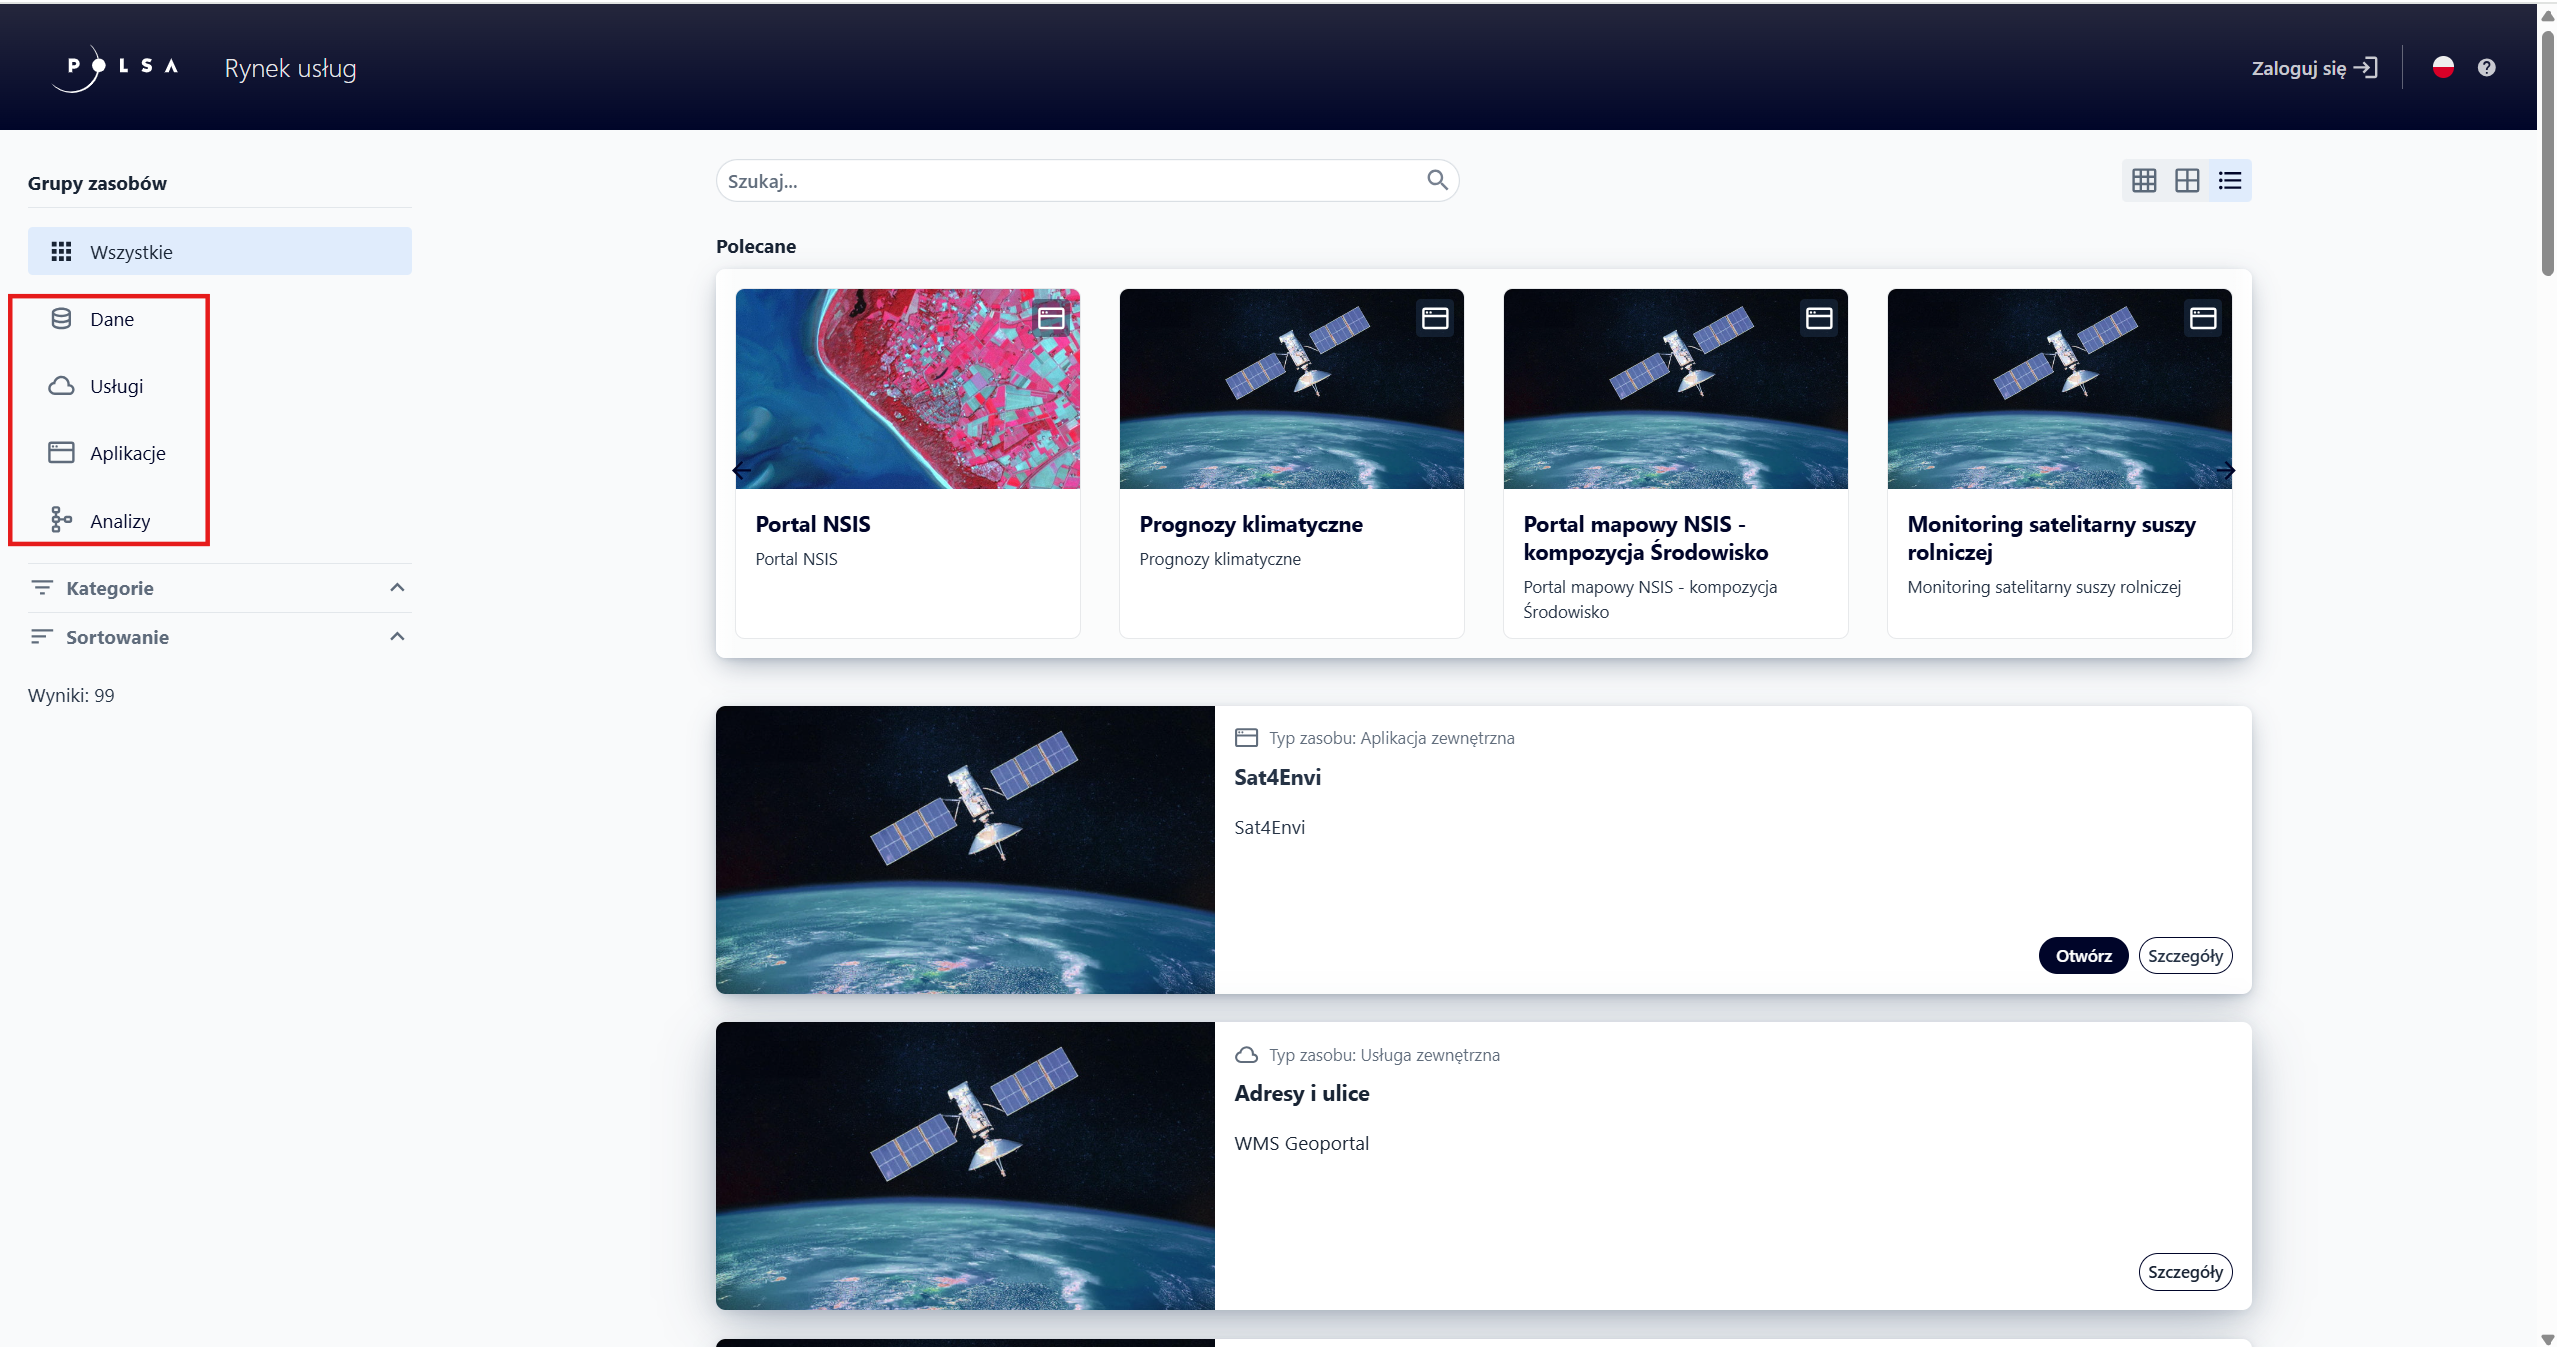This screenshot has width=2557, height=1347.
Task: Click the search magnifier icon
Action: point(1437,180)
